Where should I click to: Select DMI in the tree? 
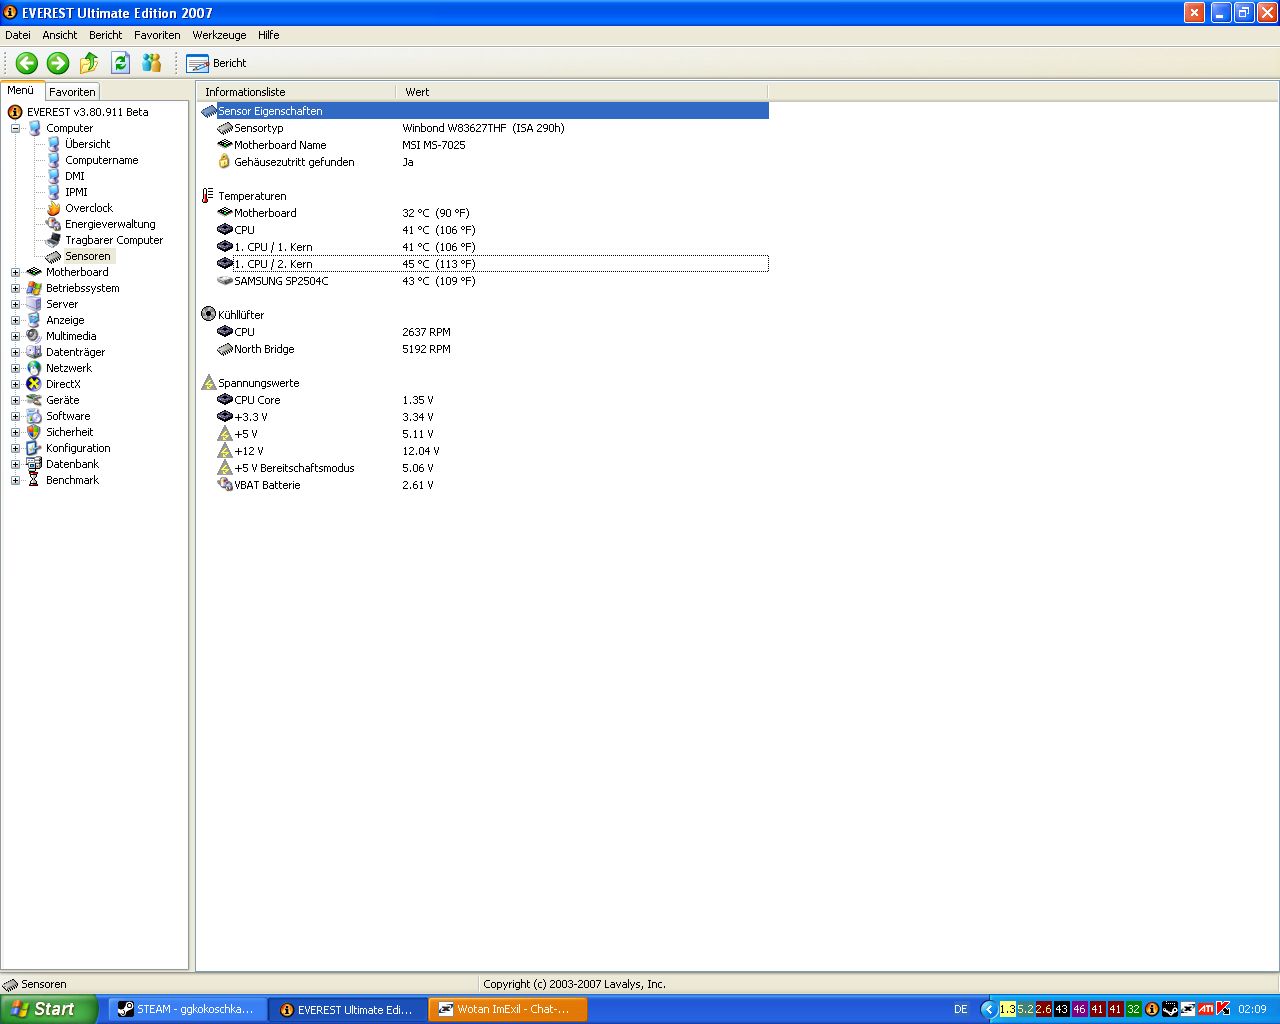tap(75, 176)
